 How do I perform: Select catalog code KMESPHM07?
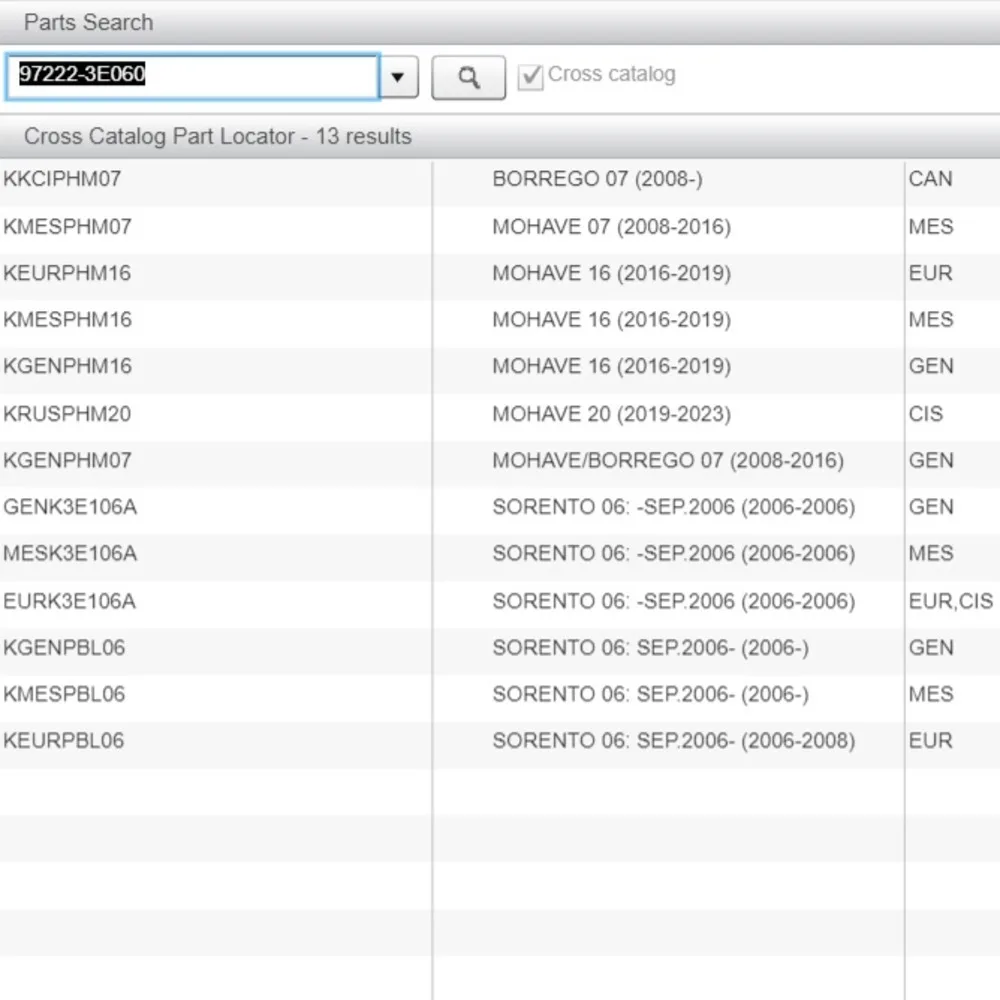click(67, 226)
